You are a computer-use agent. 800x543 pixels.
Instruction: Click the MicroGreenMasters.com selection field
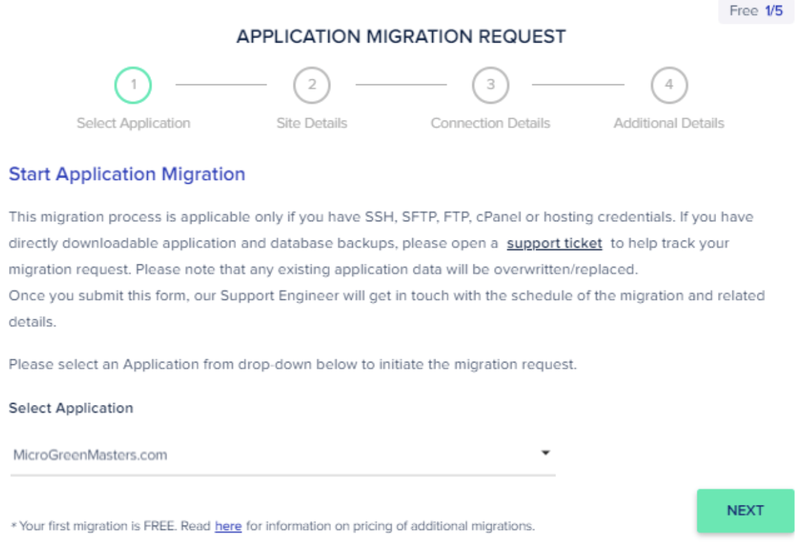click(283, 455)
